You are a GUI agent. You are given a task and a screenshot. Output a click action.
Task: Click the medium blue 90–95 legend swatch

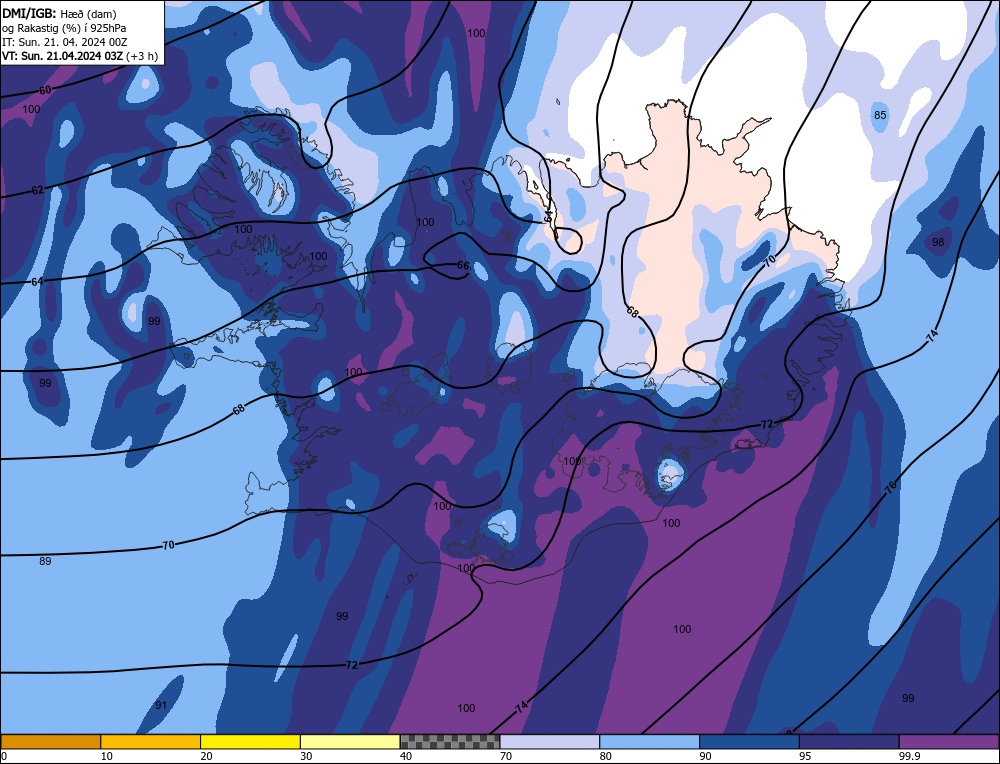(749, 741)
